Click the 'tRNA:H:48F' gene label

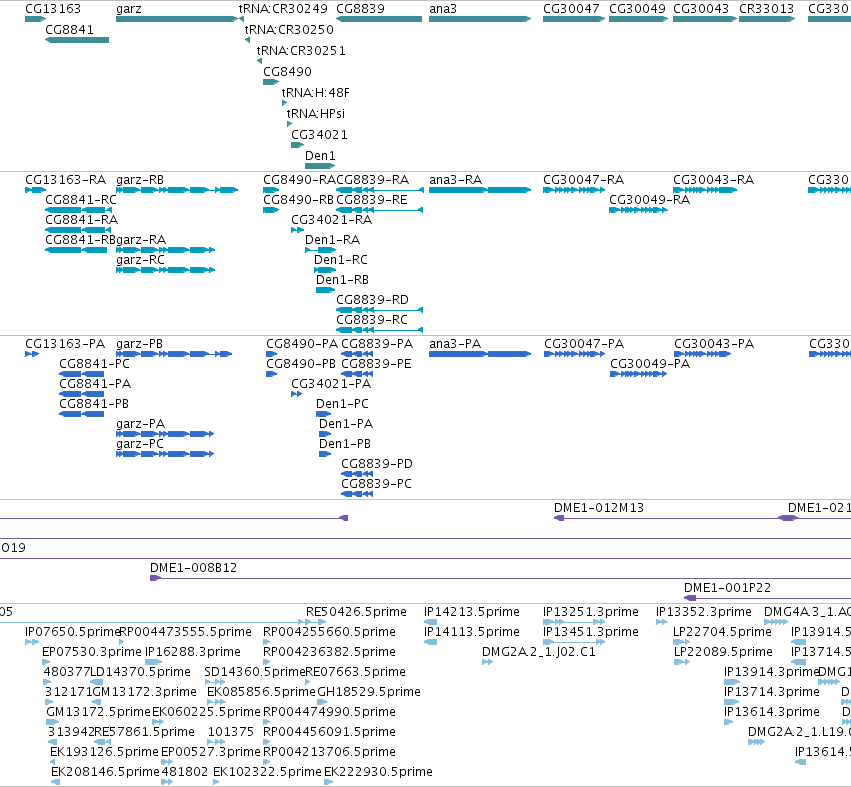pyautogui.click(x=315, y=93)
